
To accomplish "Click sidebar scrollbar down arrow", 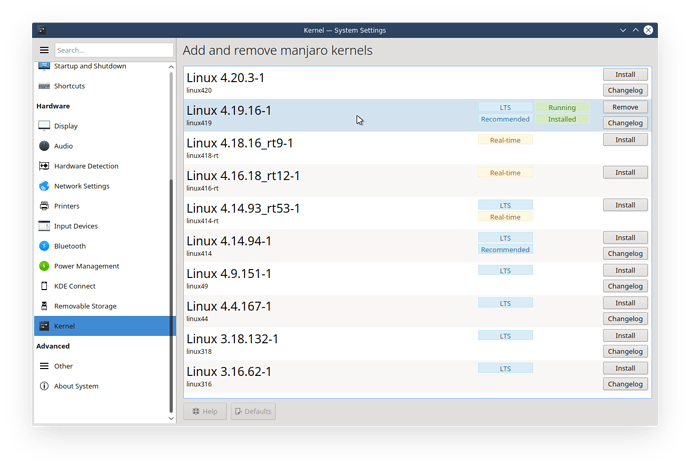I will pyautogui.click(x=171, y=418).
